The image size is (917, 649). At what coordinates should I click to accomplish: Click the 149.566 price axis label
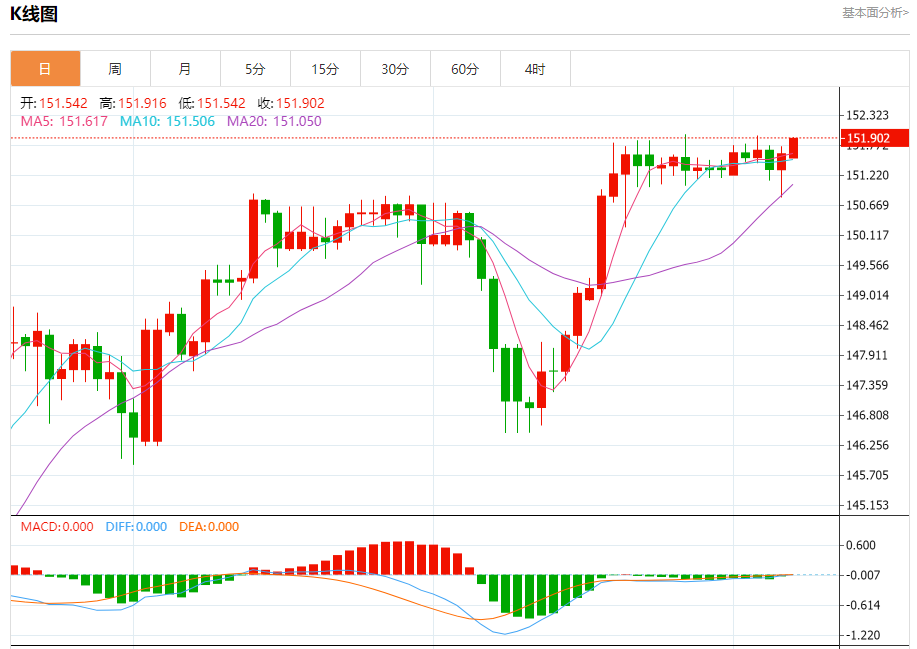pos(867,265)
